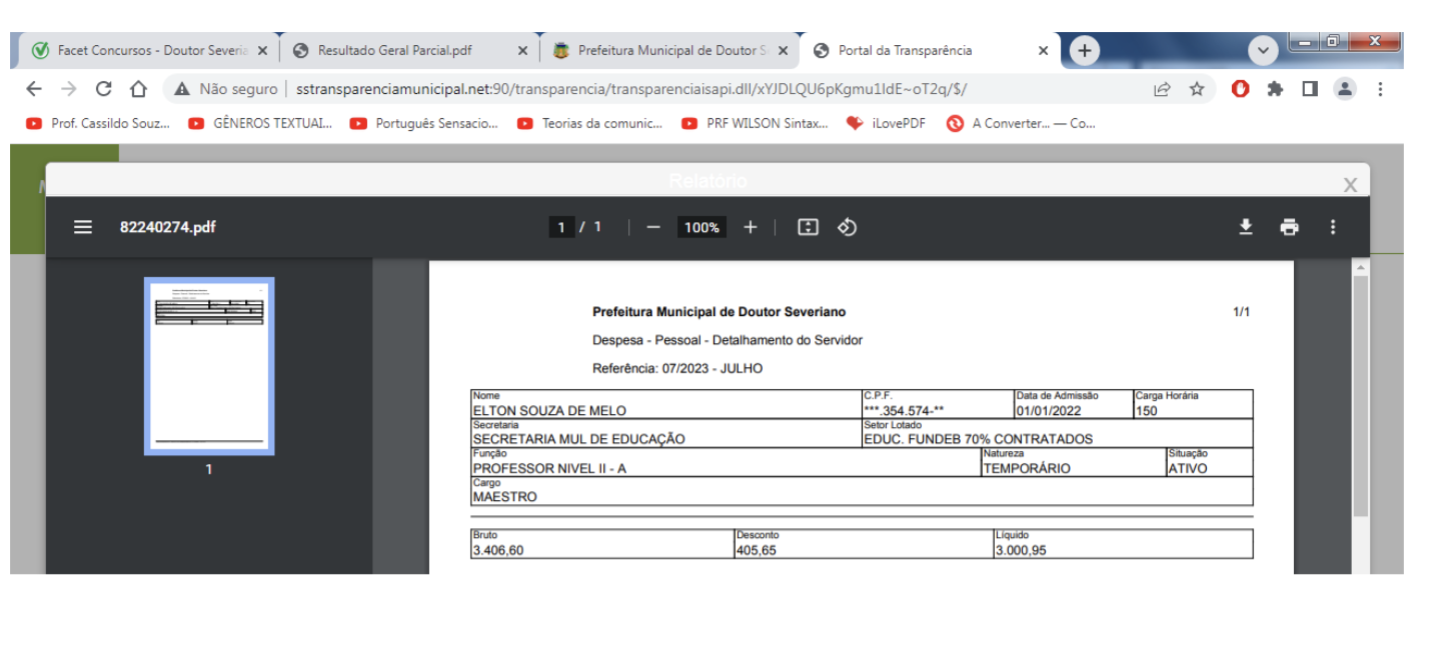Open the tab search dropdown
This screenshot has width=1452, height=662.
(1263, 50)
